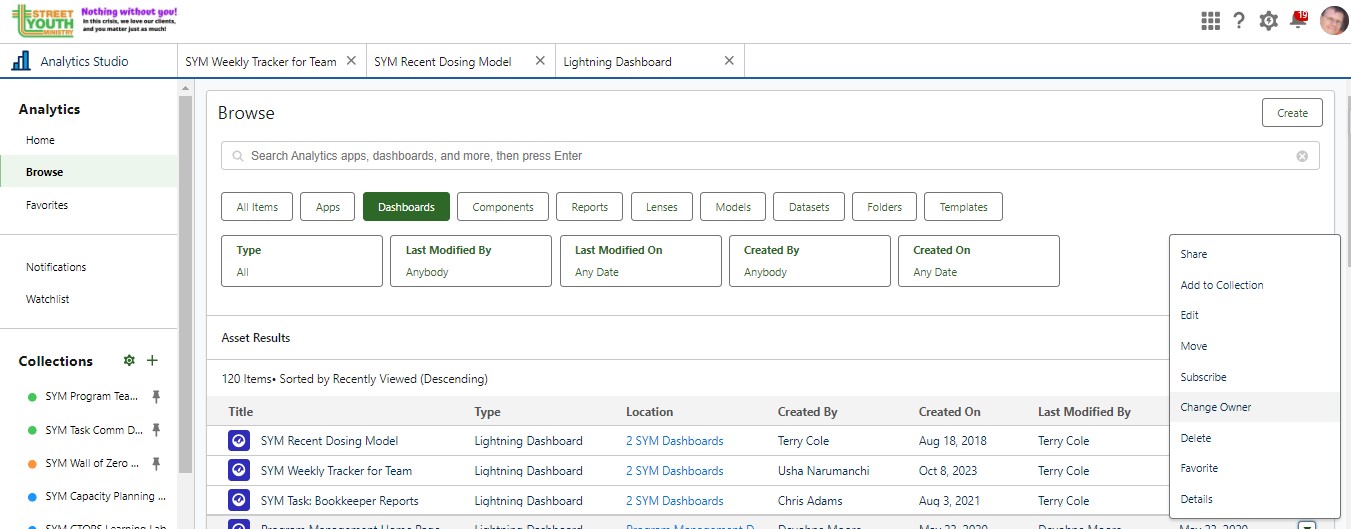Viewport: 1351px width, 529px height.
Task: Open the notifications bell icon
Action: 1299,19
